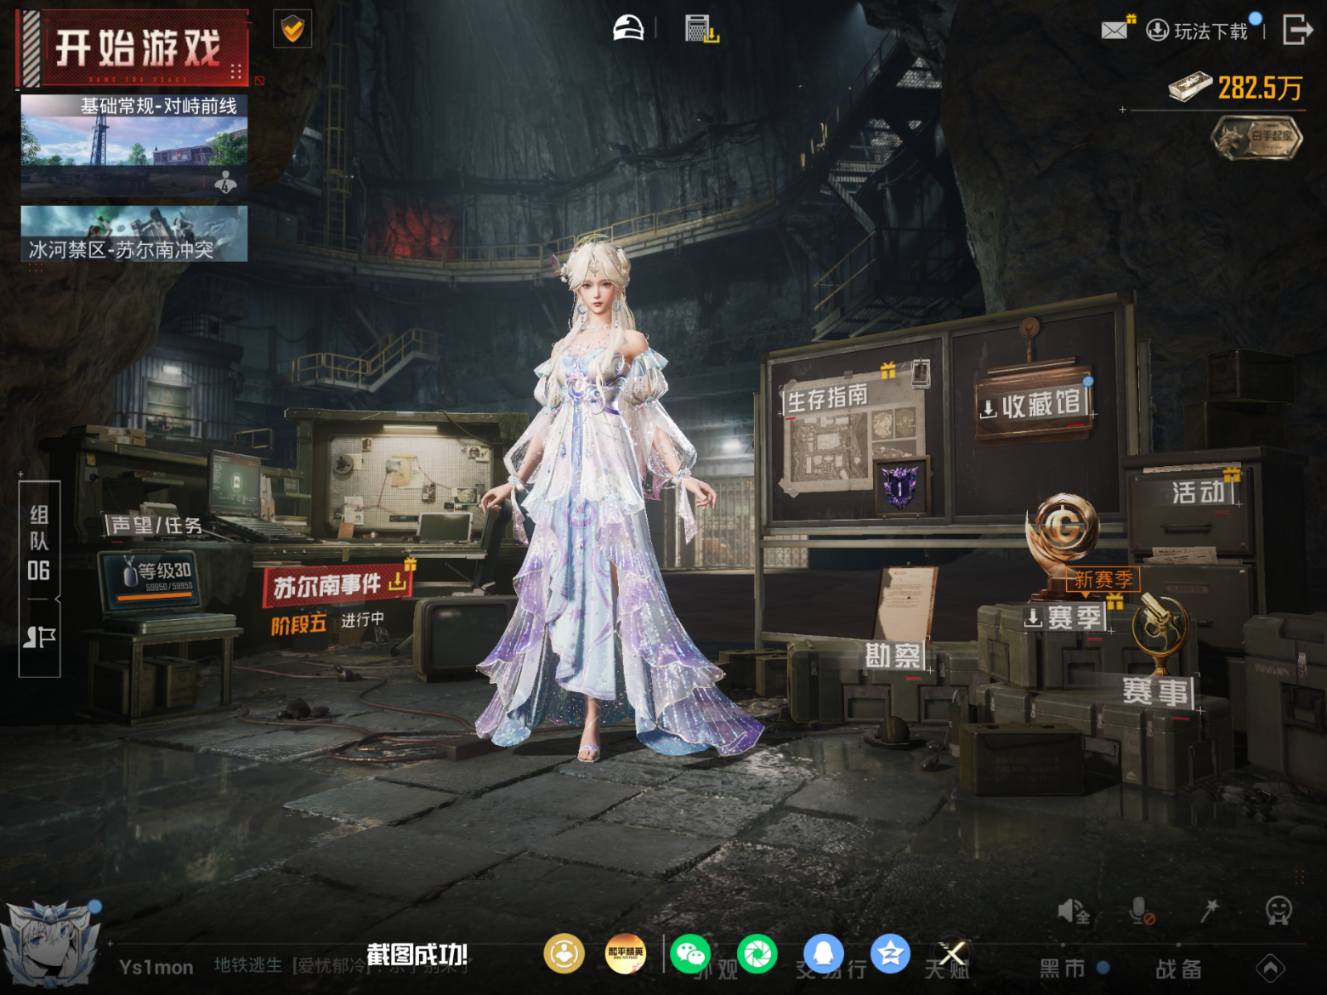The width and height of the screenshot is (1327, 995).
Task: Toggle the muted microphone icon
Action: coord(1142,910)
